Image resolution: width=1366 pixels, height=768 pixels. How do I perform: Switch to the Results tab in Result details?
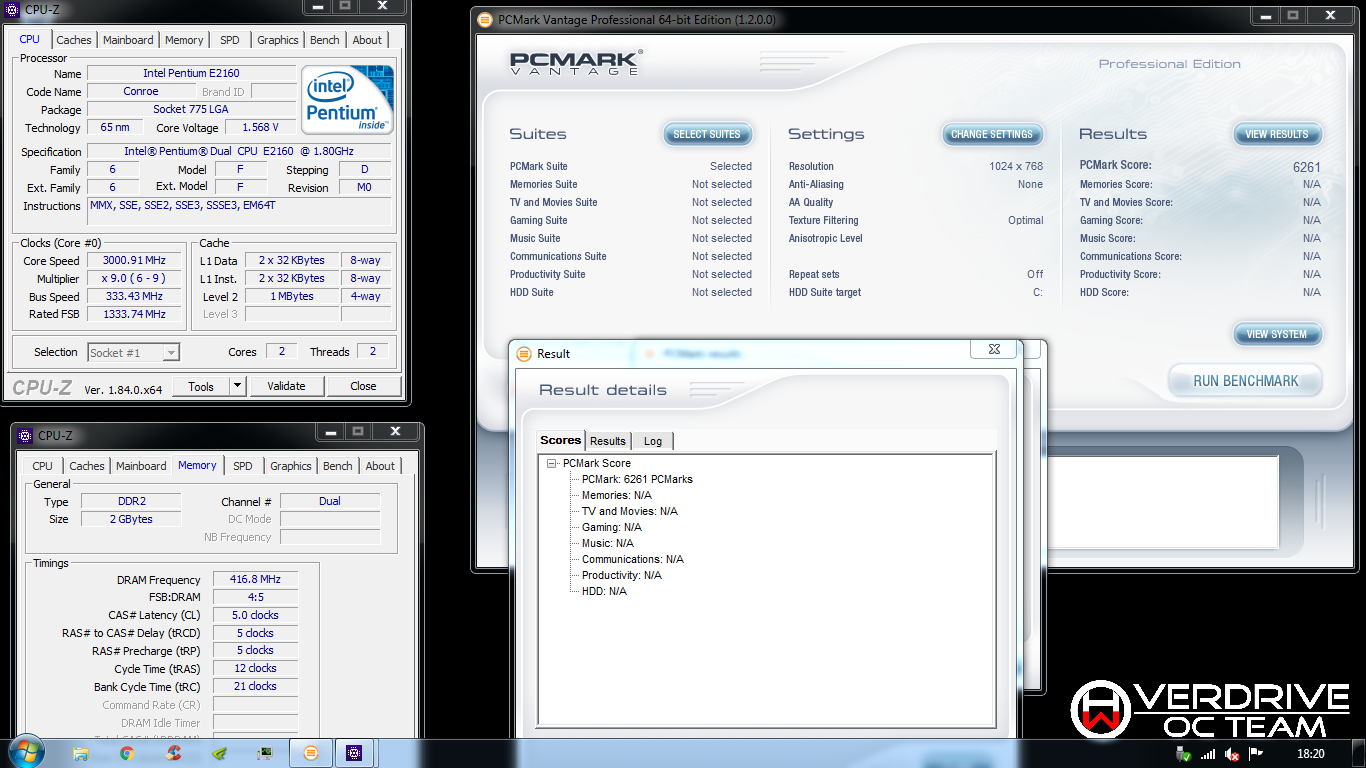point(608,441)
